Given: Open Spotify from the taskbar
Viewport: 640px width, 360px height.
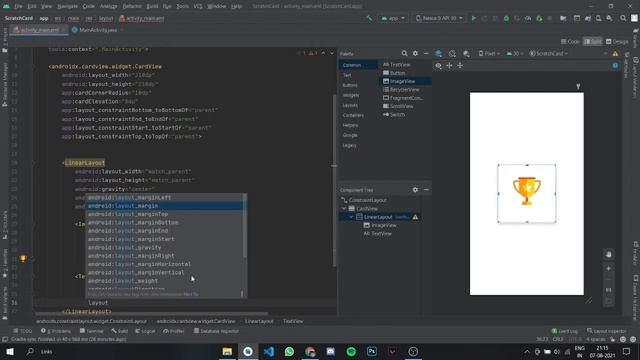Looking at the screenshot, I should click(x=351, y=351).
